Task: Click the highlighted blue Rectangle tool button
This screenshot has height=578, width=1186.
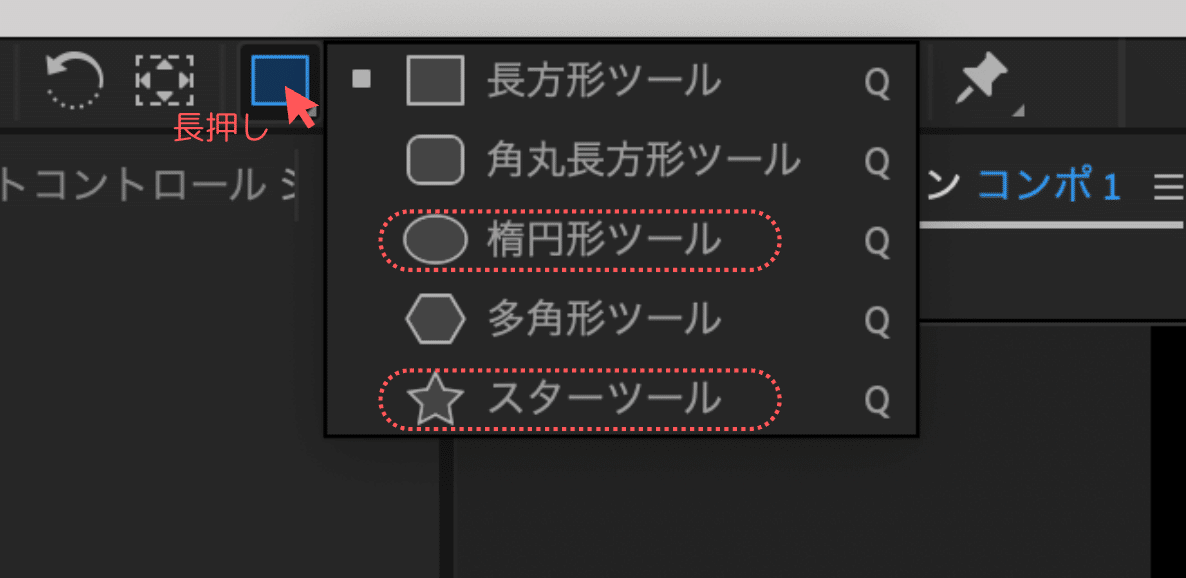Action: pos(280,80)
